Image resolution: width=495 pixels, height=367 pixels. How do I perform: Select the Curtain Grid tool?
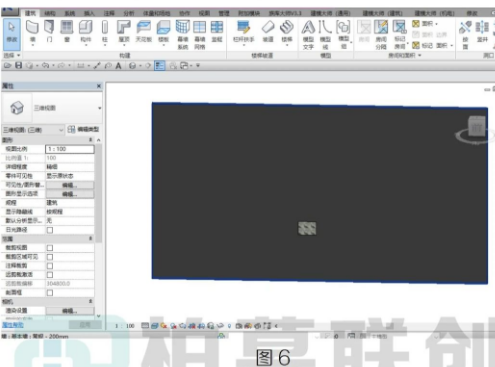[200, 34]
